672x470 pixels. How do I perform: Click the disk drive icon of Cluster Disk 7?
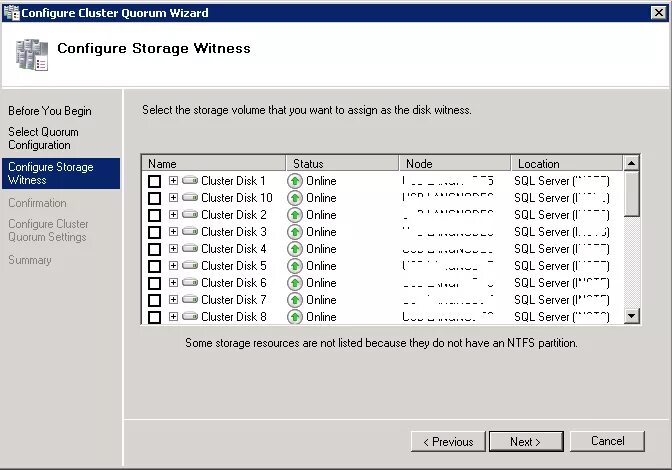click(x=190, y=299)
